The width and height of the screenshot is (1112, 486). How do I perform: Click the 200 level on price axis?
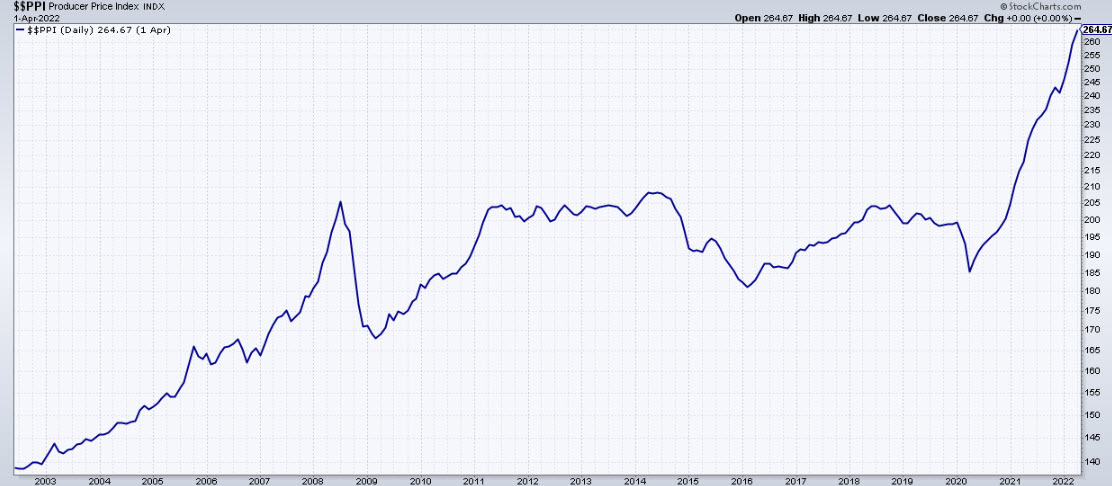pyautogui.click(x=1091, y=219)
